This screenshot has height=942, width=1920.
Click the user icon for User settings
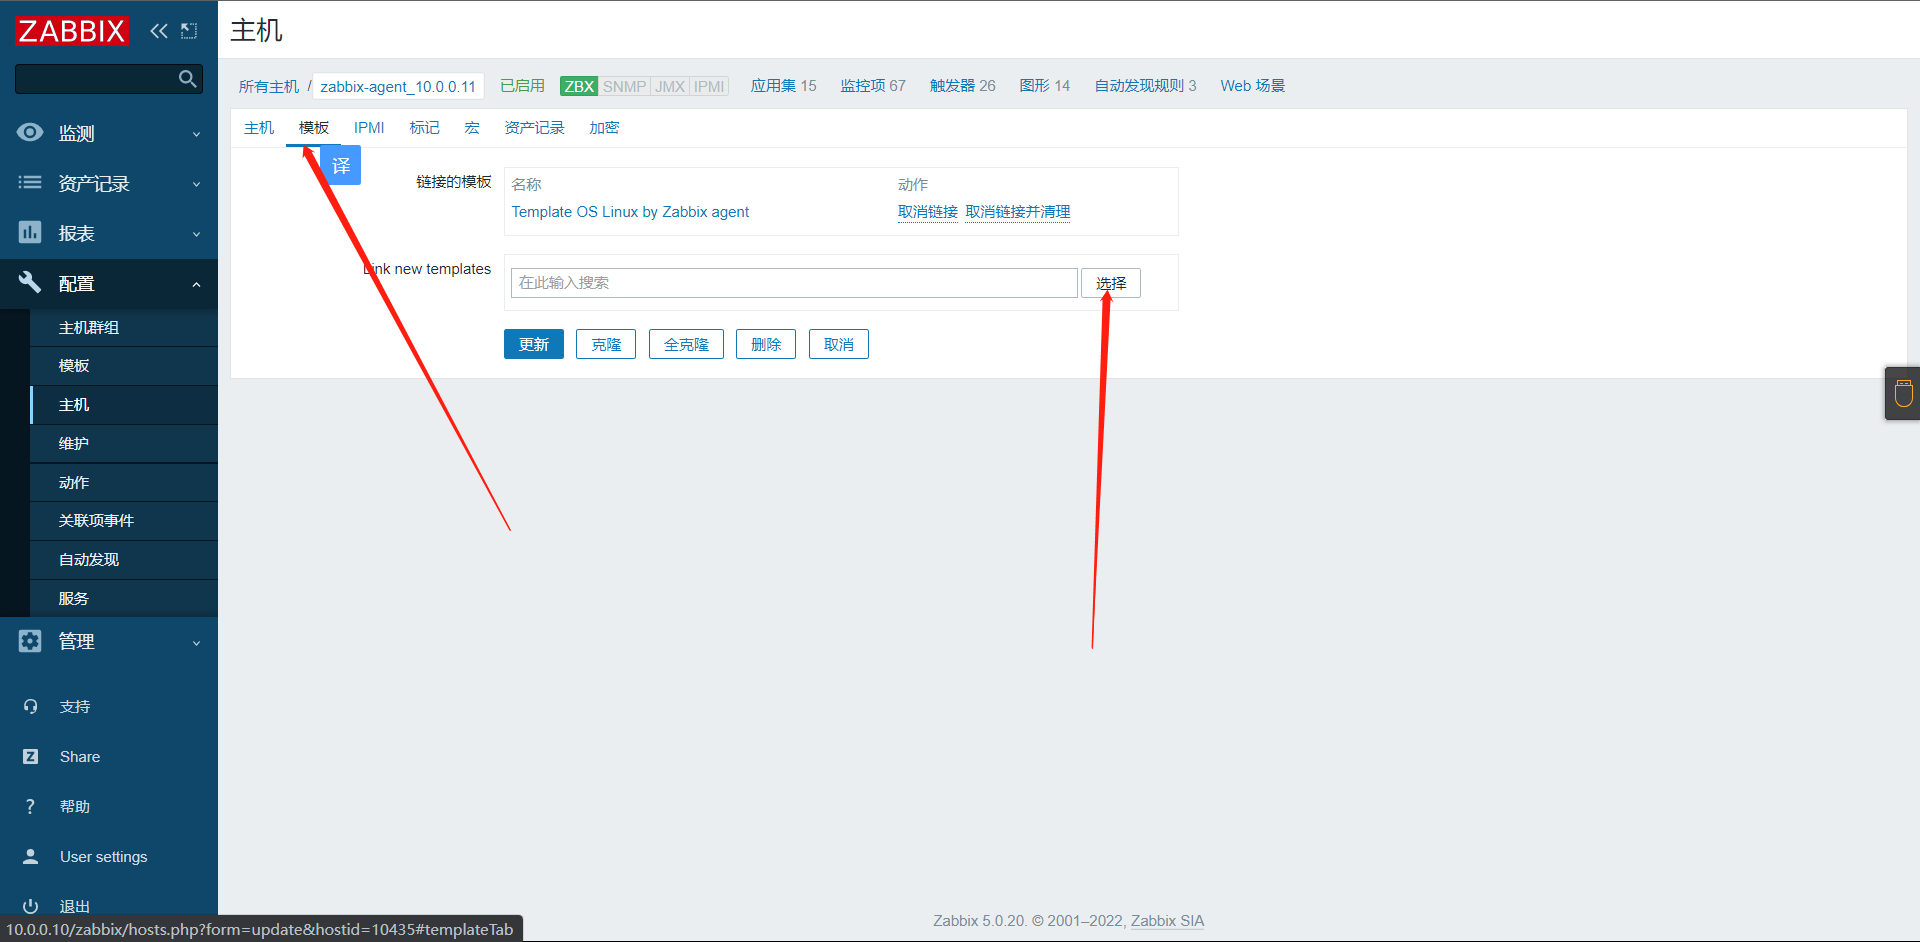[x=30, y=856]
